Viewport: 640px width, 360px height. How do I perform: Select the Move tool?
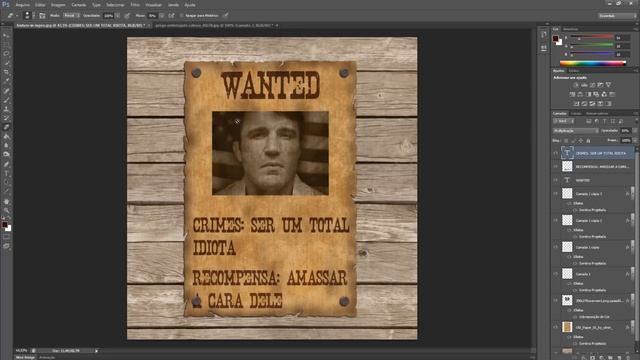click(x=6, y=36)
